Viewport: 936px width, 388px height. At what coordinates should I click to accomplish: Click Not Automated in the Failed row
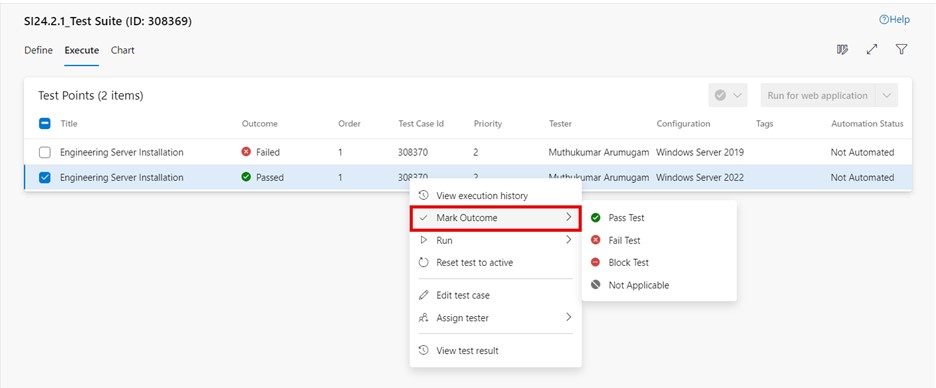pos(863,152)
